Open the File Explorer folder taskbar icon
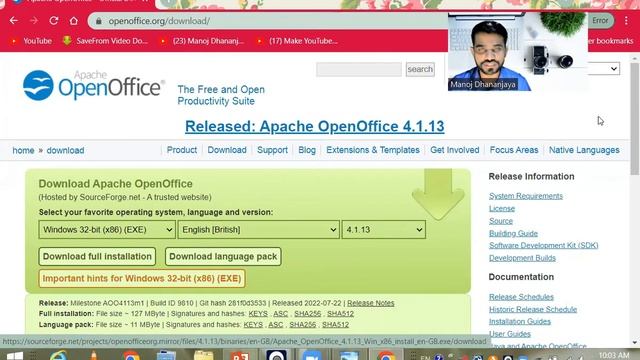The width and height of the screenshot is (640, 360). point(203,356)
